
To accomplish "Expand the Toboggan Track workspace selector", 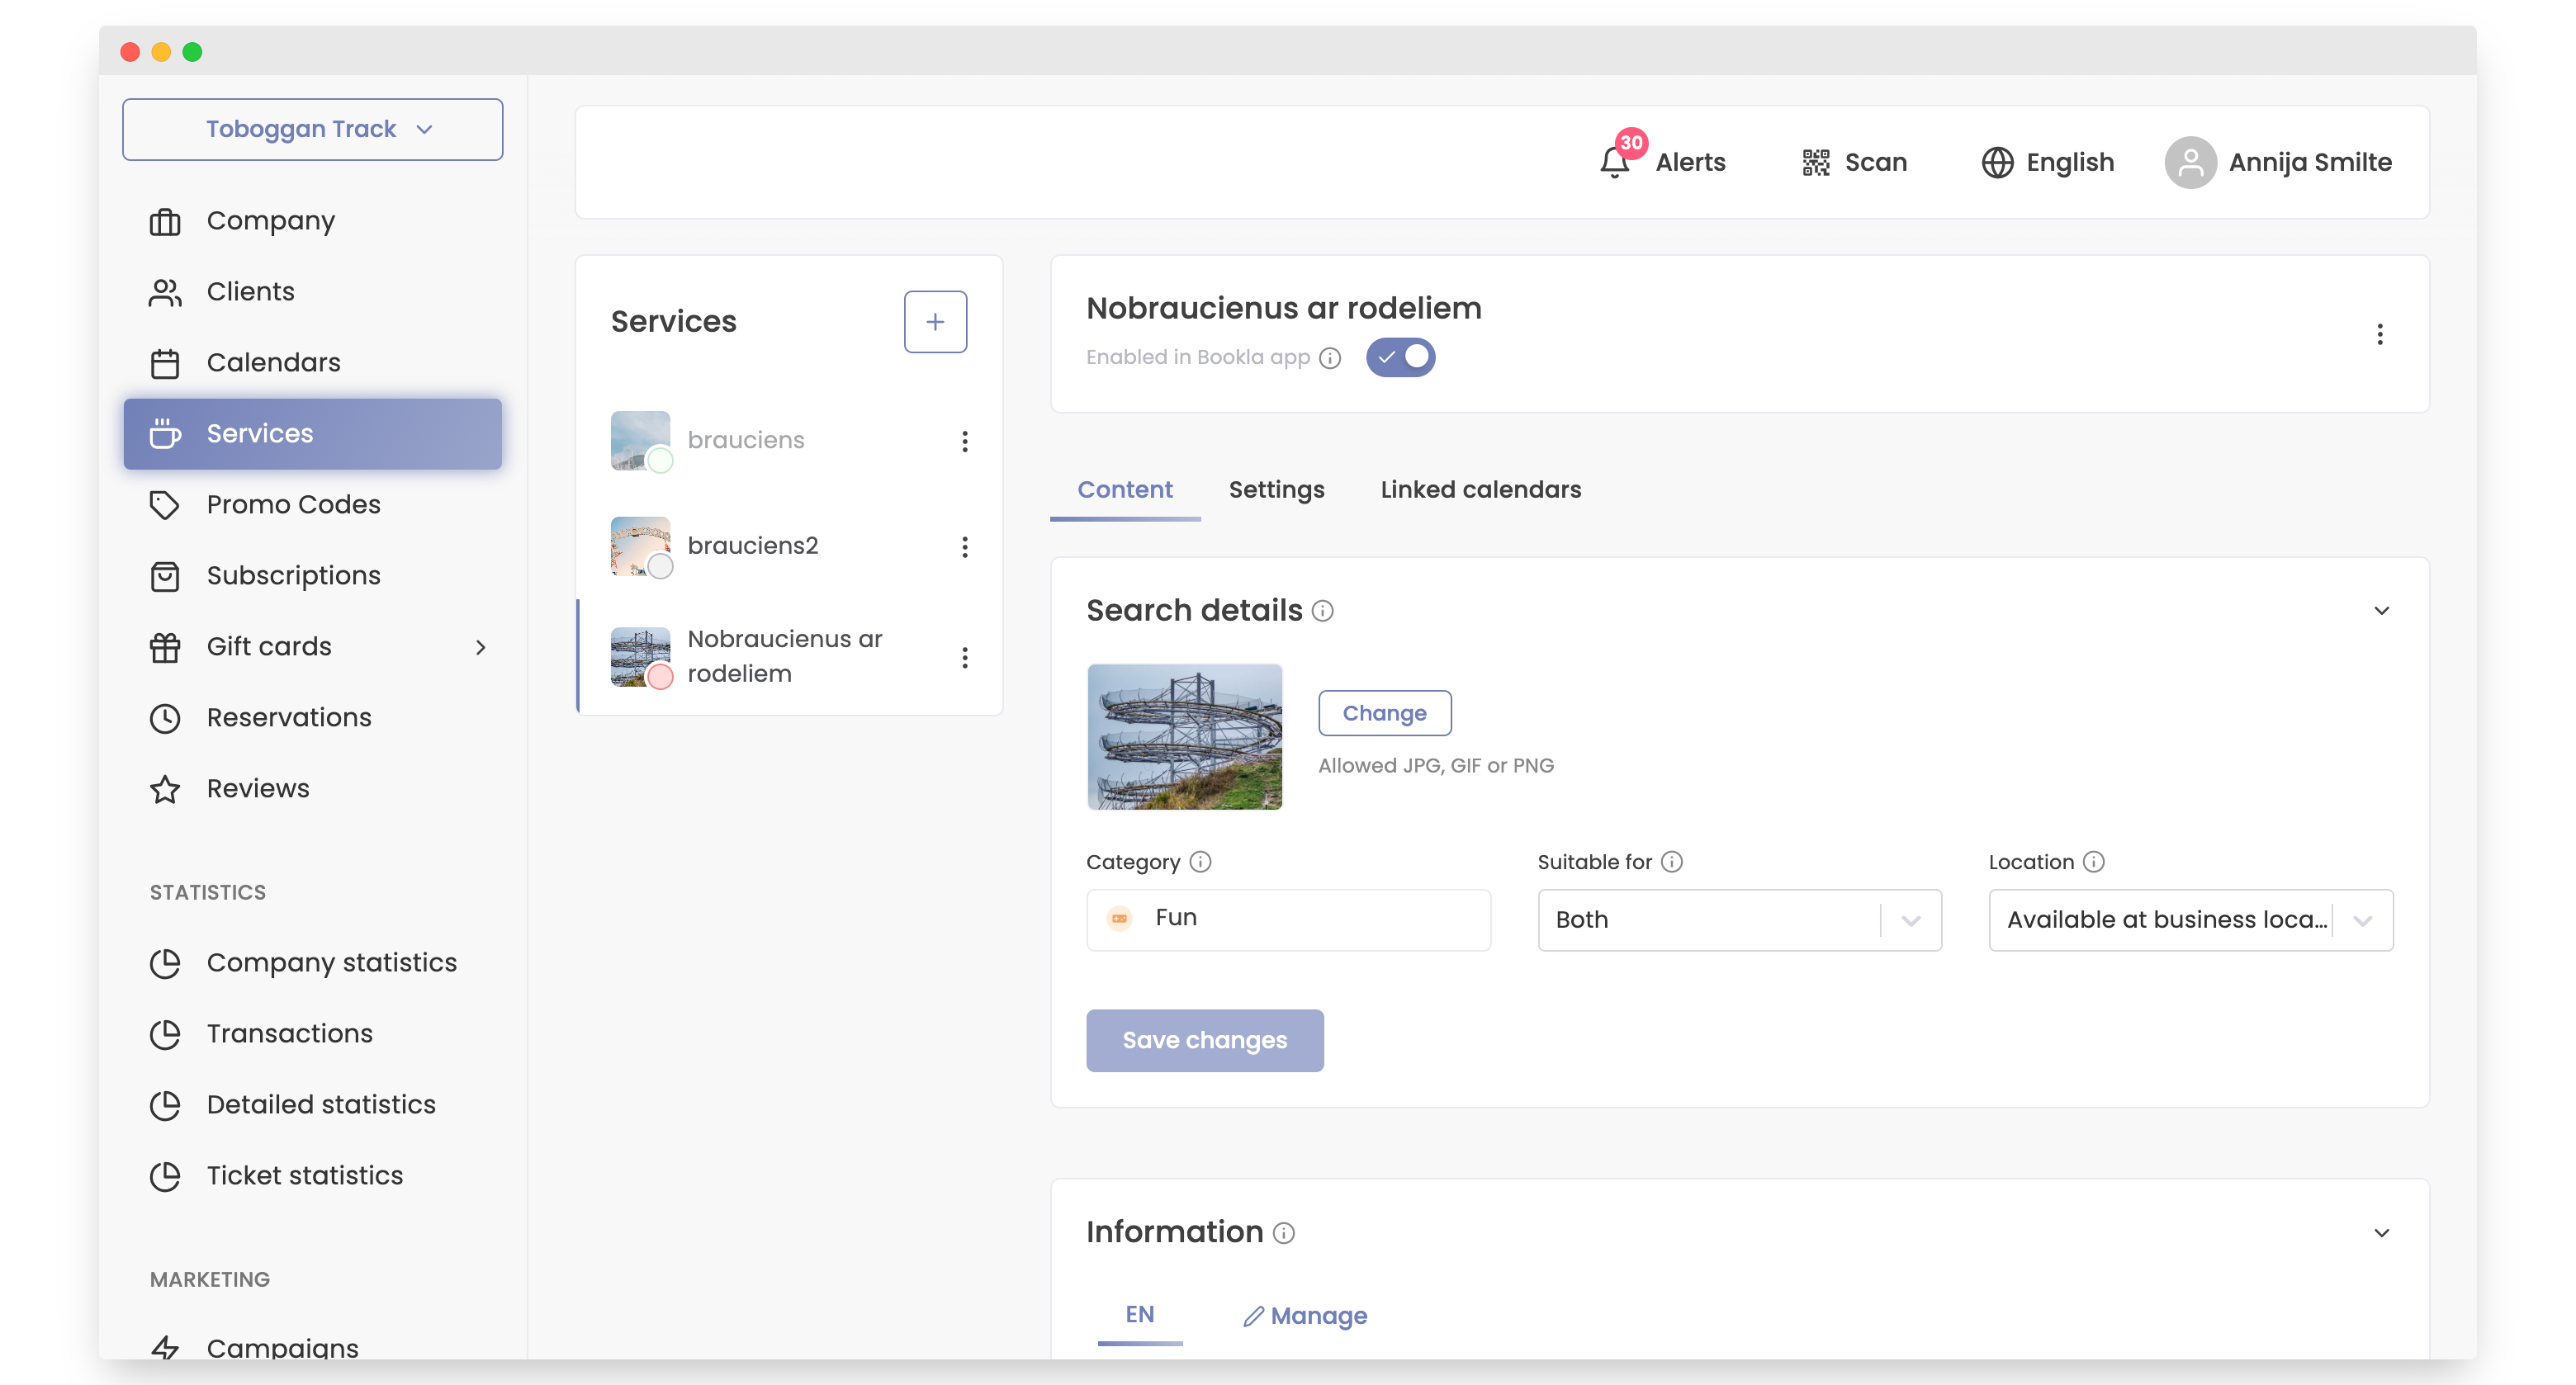I will (312, 129).
